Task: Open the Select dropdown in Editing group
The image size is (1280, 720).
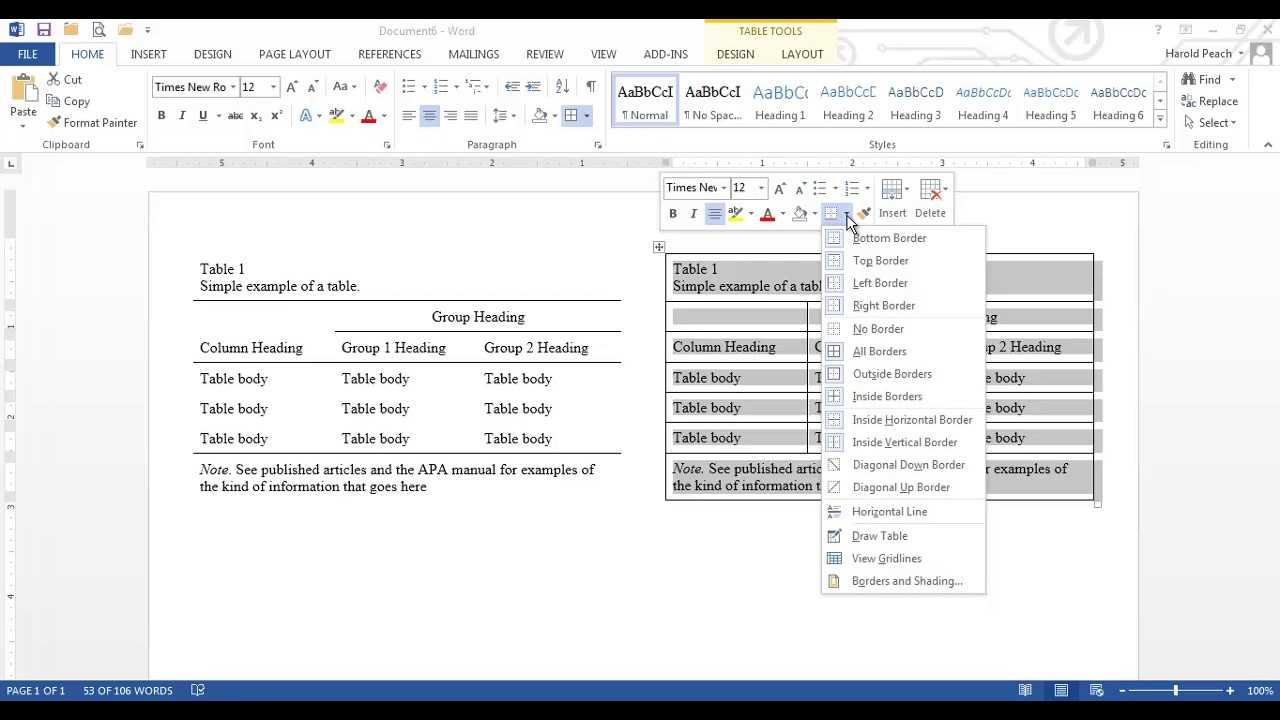Action: (x=1210, y=123)
